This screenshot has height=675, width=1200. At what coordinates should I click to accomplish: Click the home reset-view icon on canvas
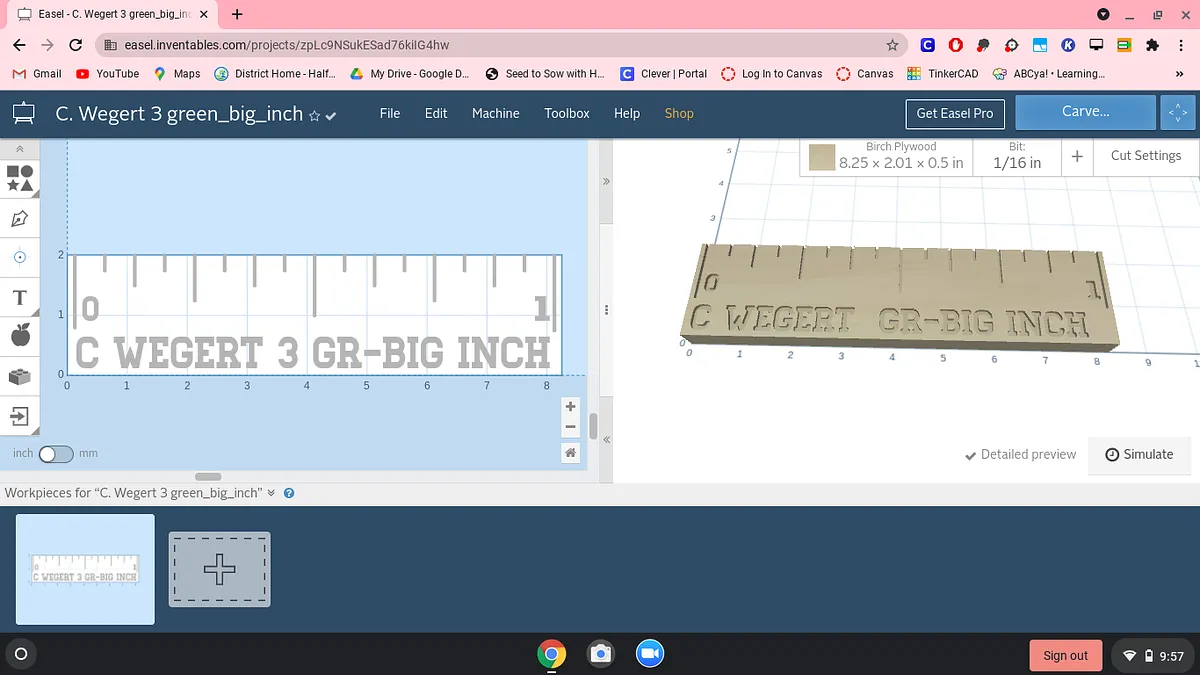point(570,453)
